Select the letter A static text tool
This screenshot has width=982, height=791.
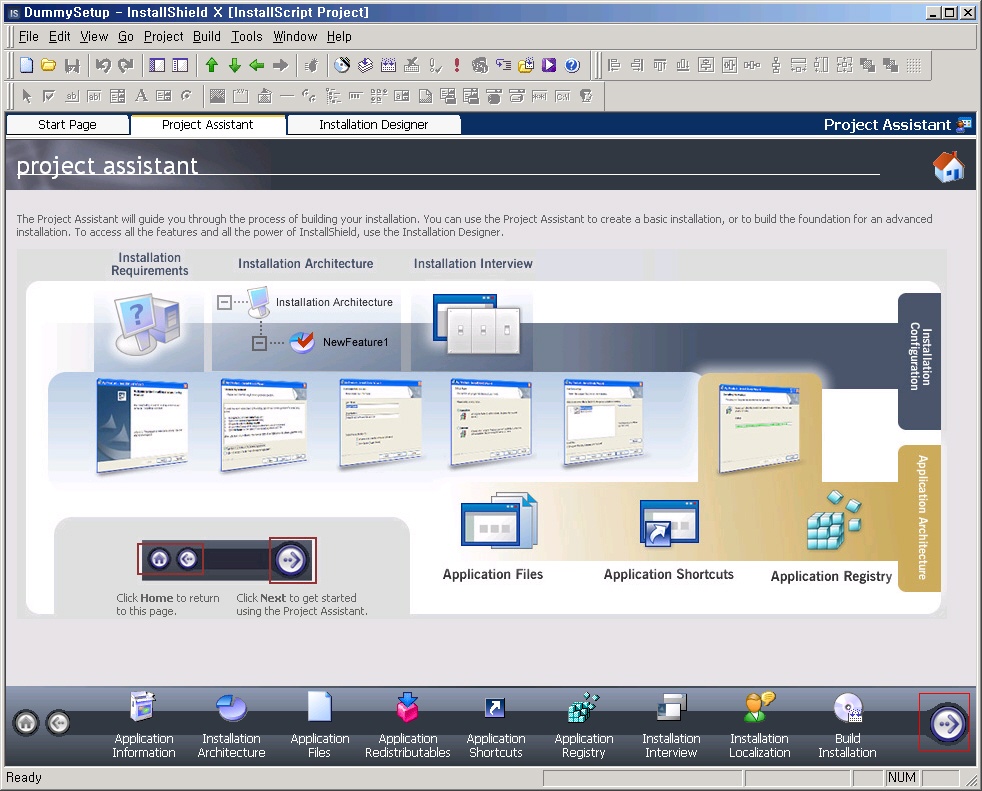coord(142,96)
